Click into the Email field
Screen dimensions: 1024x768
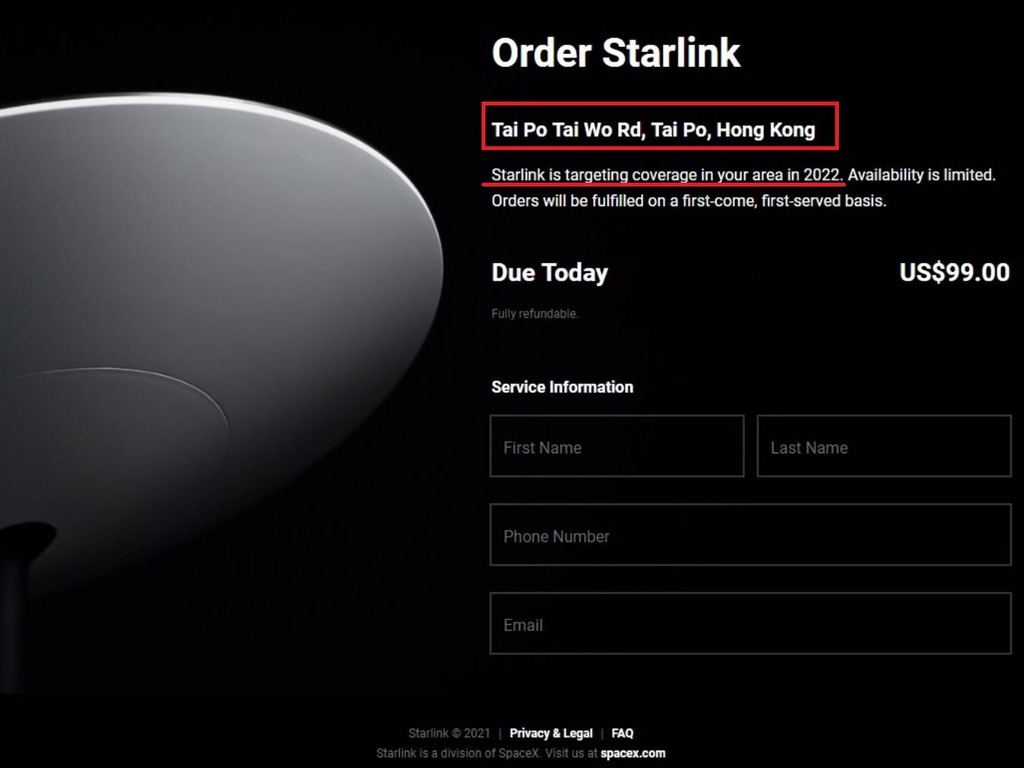751,624
